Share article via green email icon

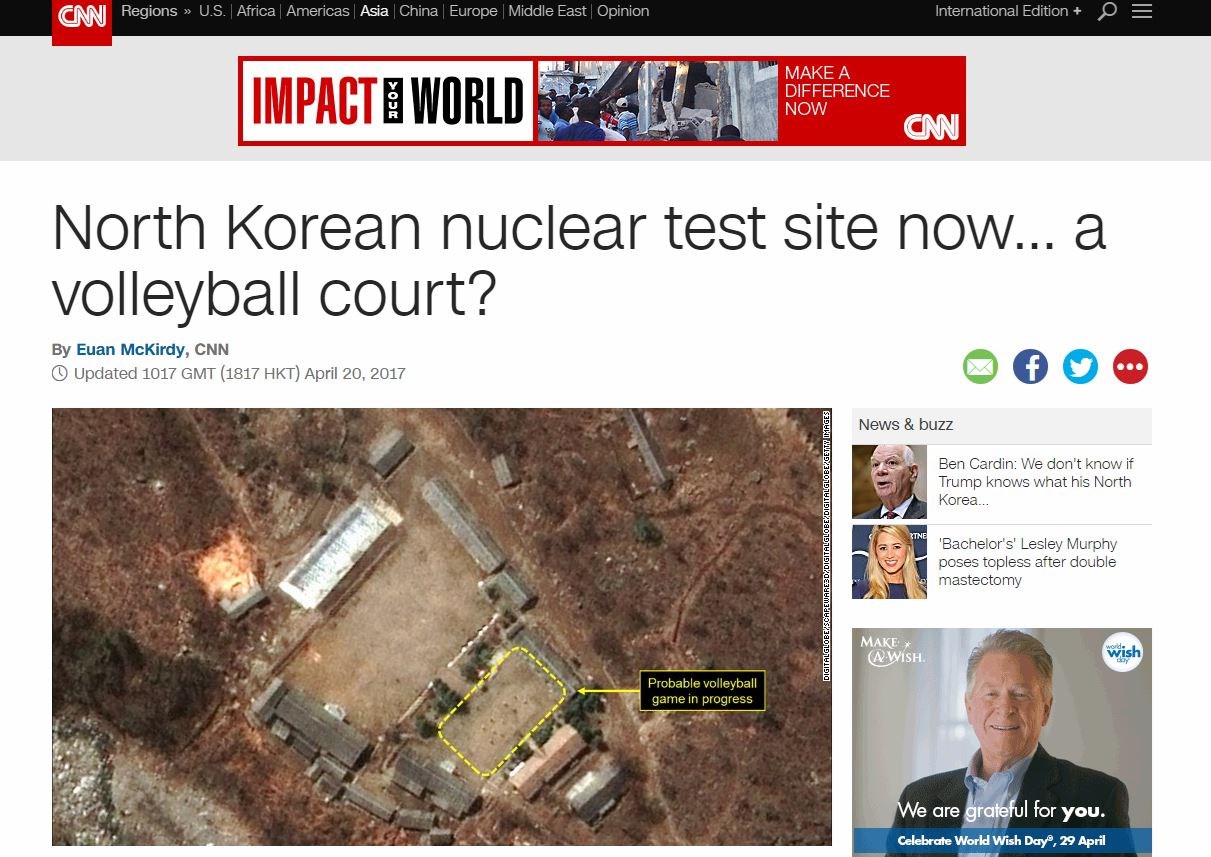point(980,367)
